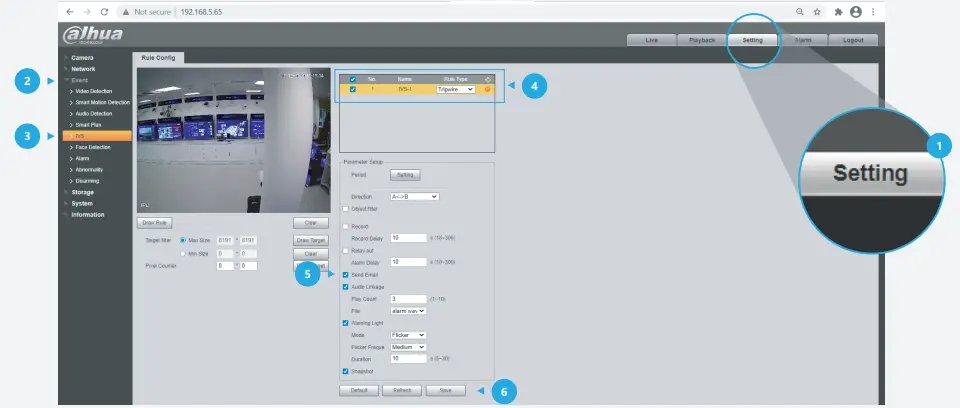Open Abnormality in sidebar
This screenshot has width=960, height=408.
pos(89,170)
